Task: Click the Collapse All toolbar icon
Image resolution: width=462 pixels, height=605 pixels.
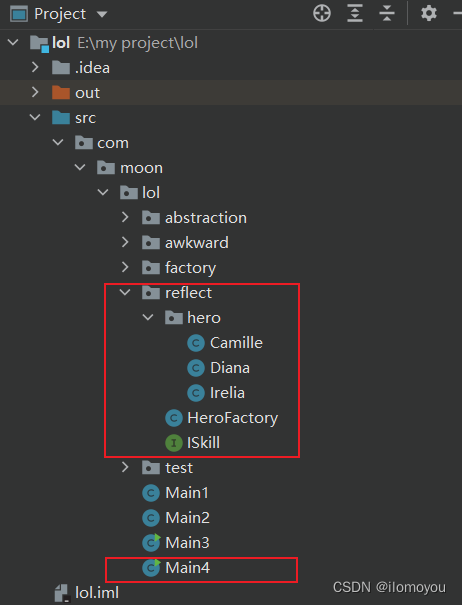Action: [x=387, y=14]
